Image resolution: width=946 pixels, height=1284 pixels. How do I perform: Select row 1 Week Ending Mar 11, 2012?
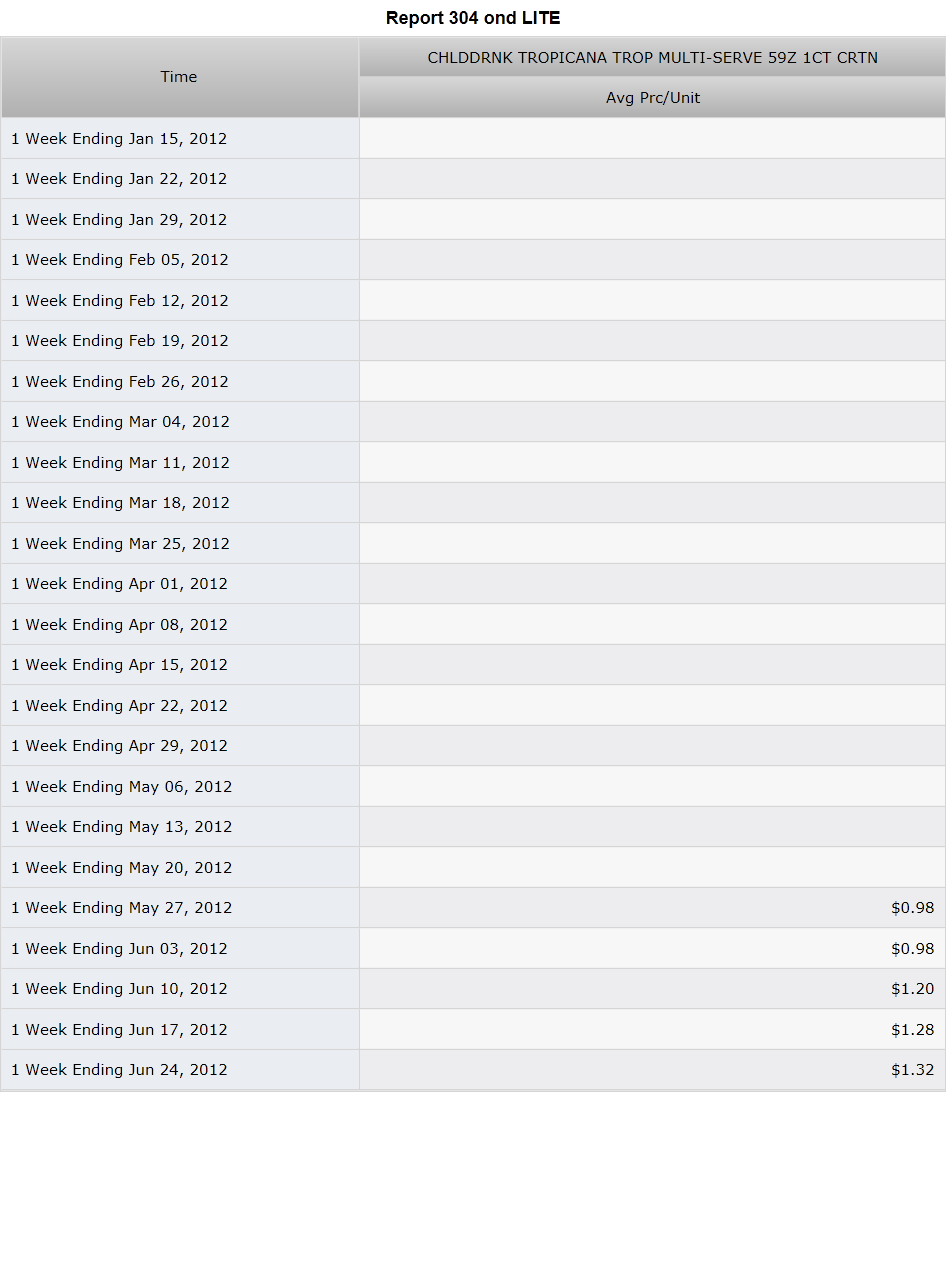coord(473,463)
